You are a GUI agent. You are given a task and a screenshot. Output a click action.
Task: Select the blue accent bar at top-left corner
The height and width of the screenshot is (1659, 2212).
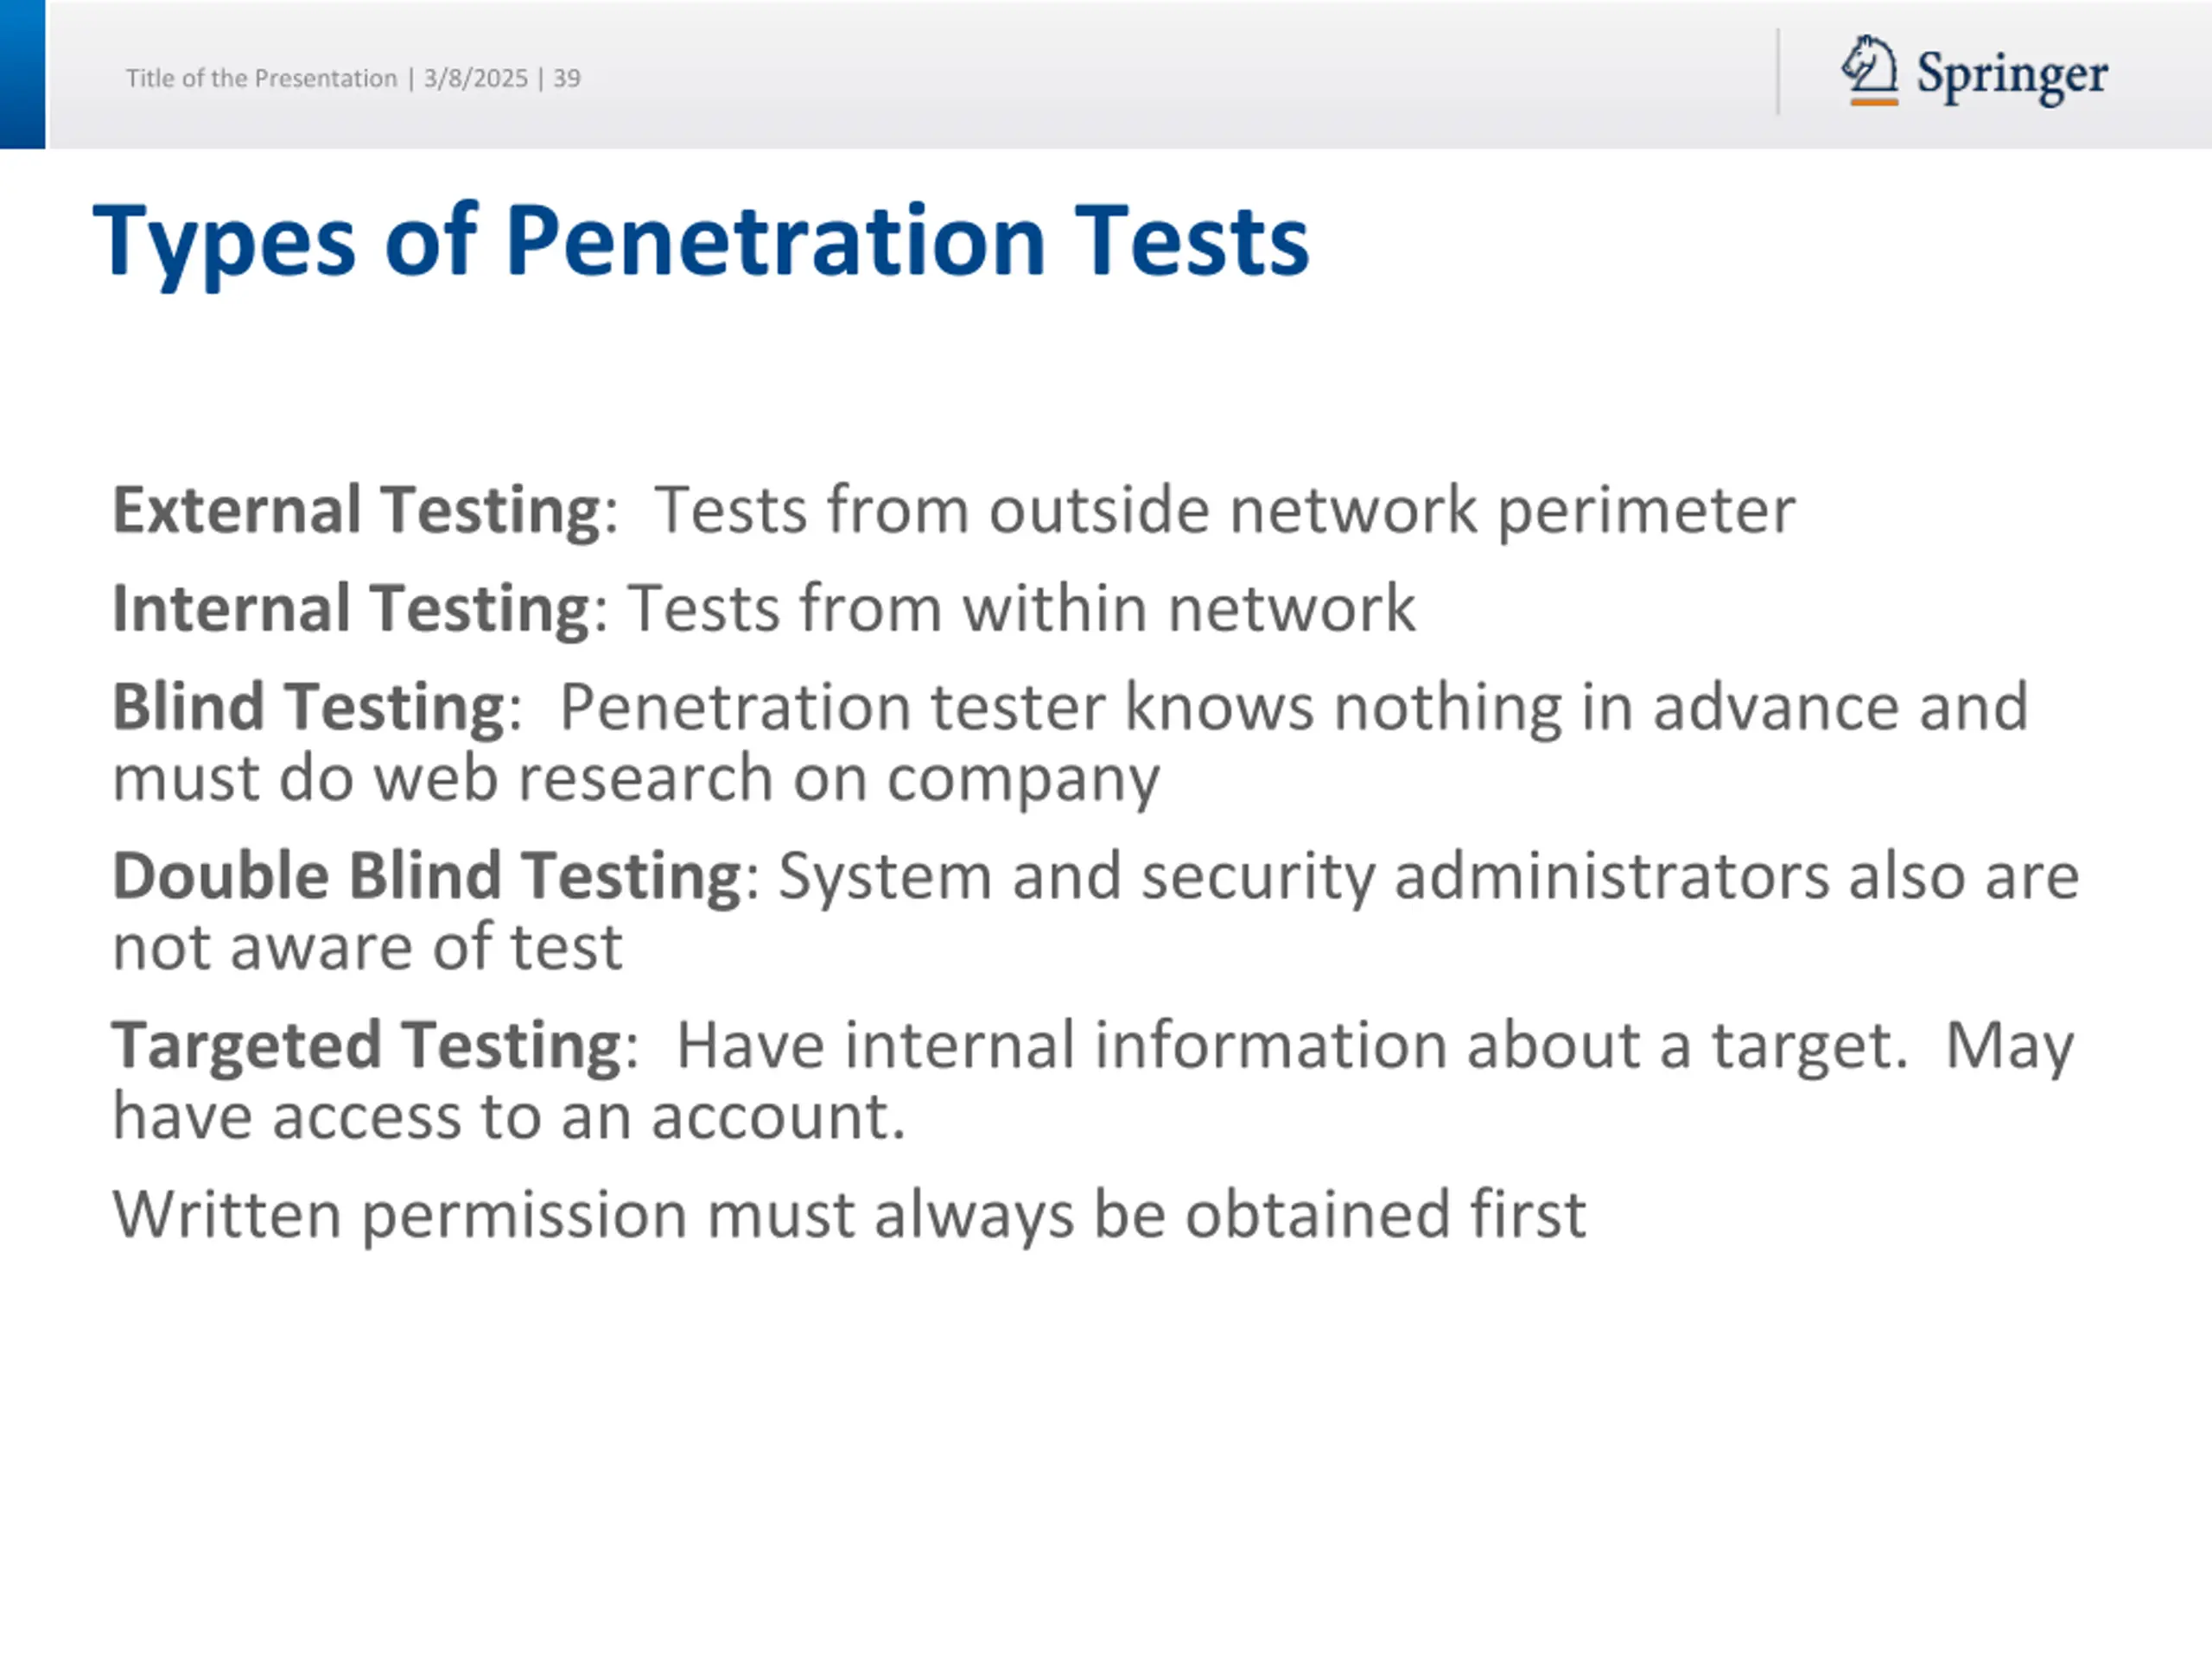pyautogui.click(x=22, y=74)
